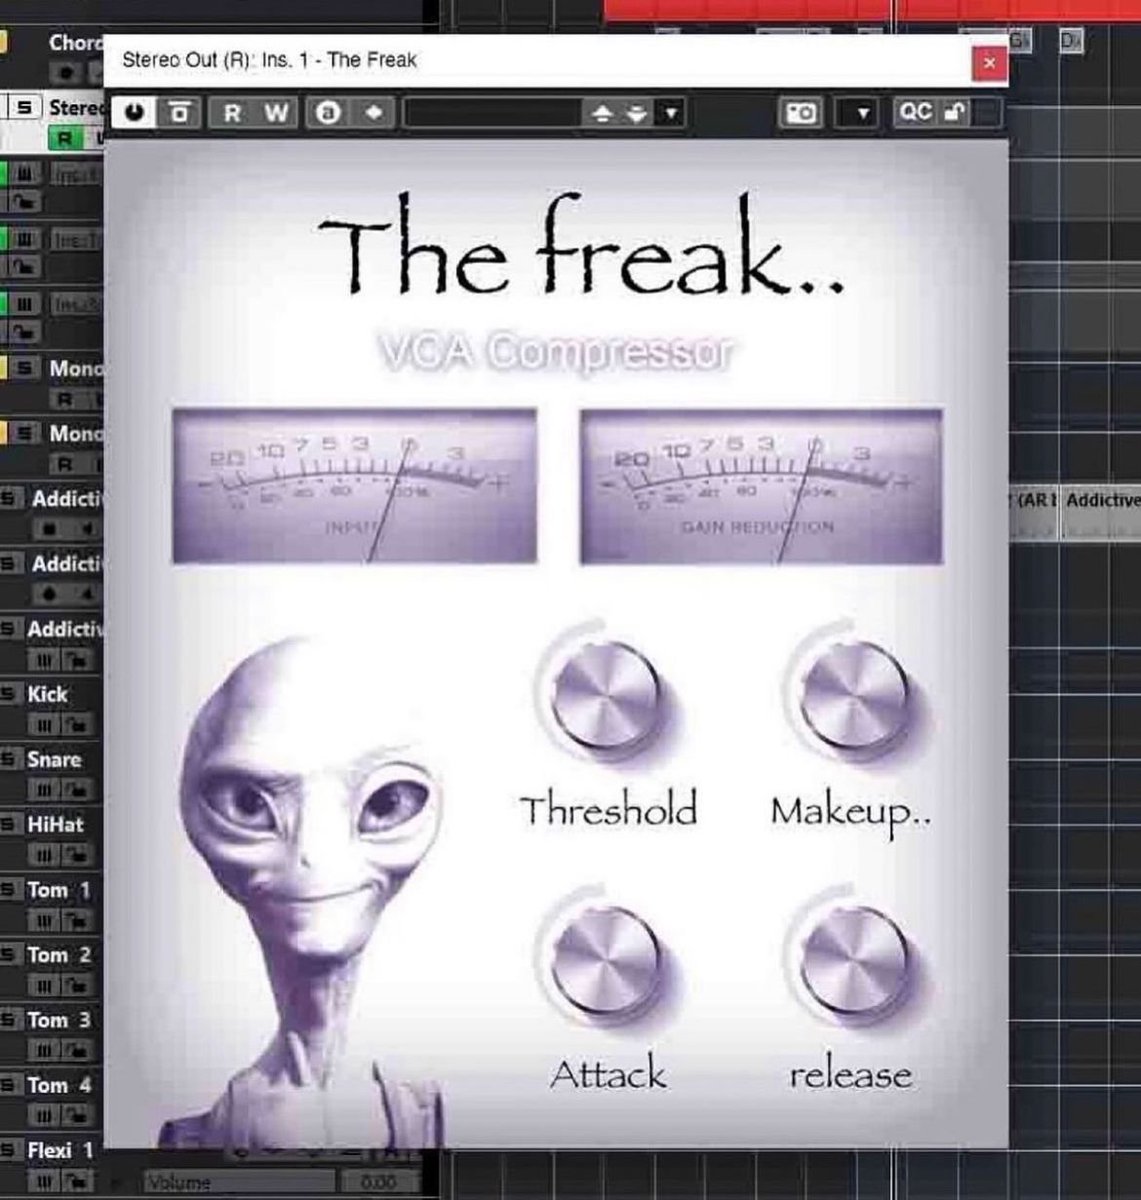This screenshot has height=1200, width=1141.
Task: Click lock icon on Snare track
Action: point(77,790)
